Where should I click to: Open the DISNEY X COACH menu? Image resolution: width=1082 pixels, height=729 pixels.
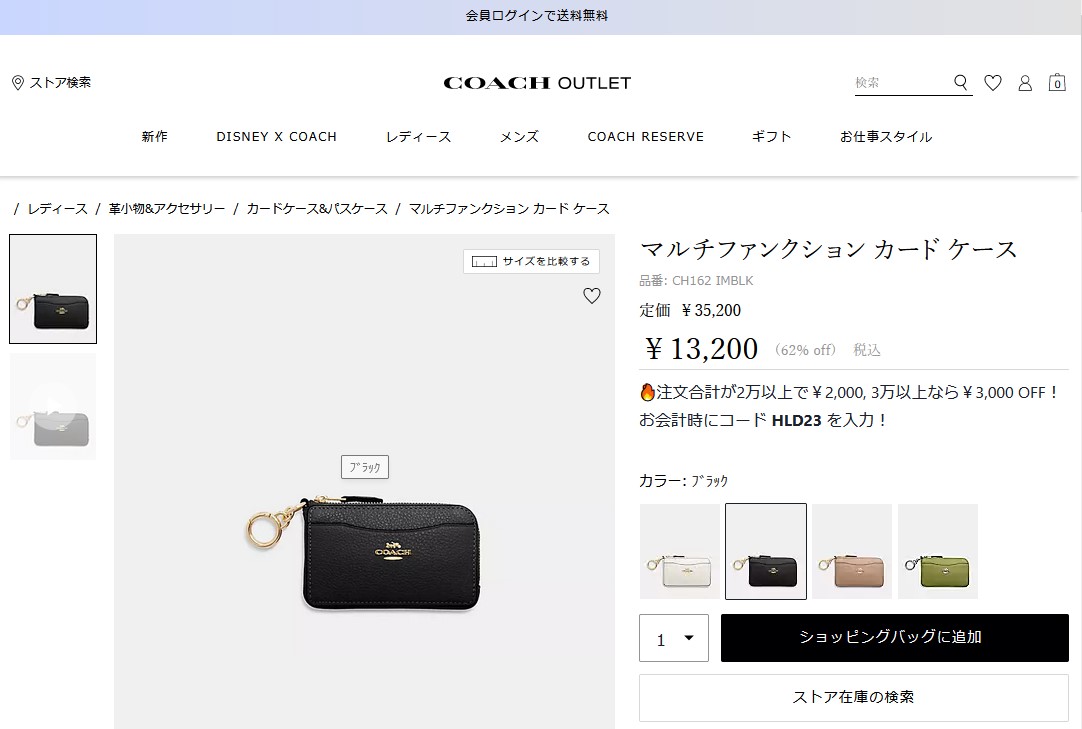tap(276, 137)
